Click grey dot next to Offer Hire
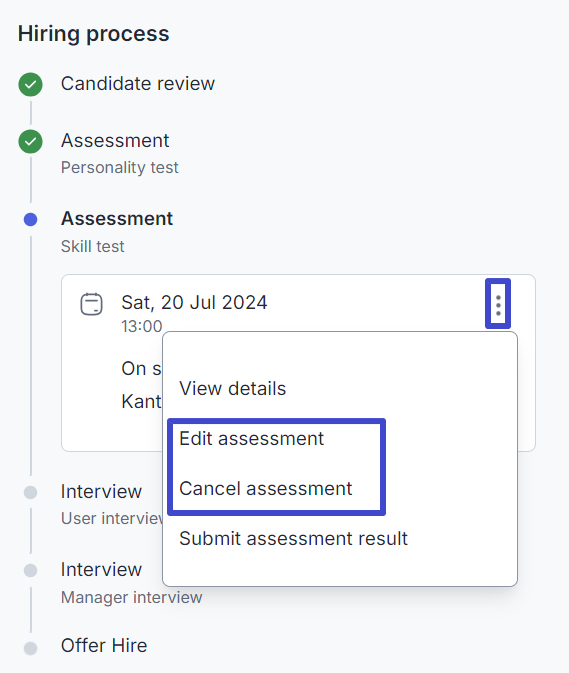 pyautogui.click(x=30, y=648)
